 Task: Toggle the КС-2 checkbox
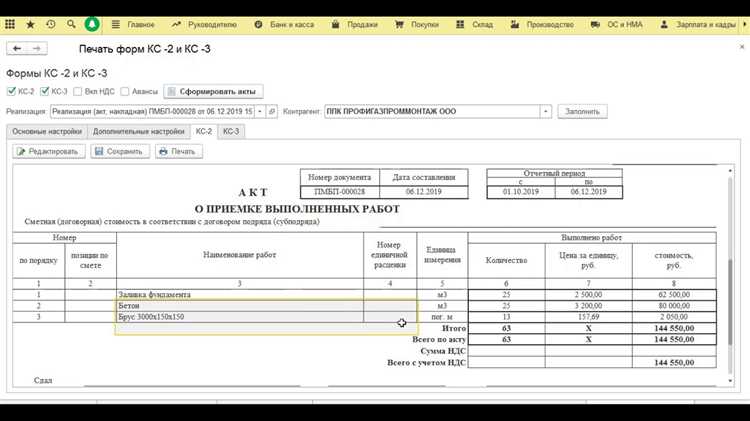click(x=11, y=91)
